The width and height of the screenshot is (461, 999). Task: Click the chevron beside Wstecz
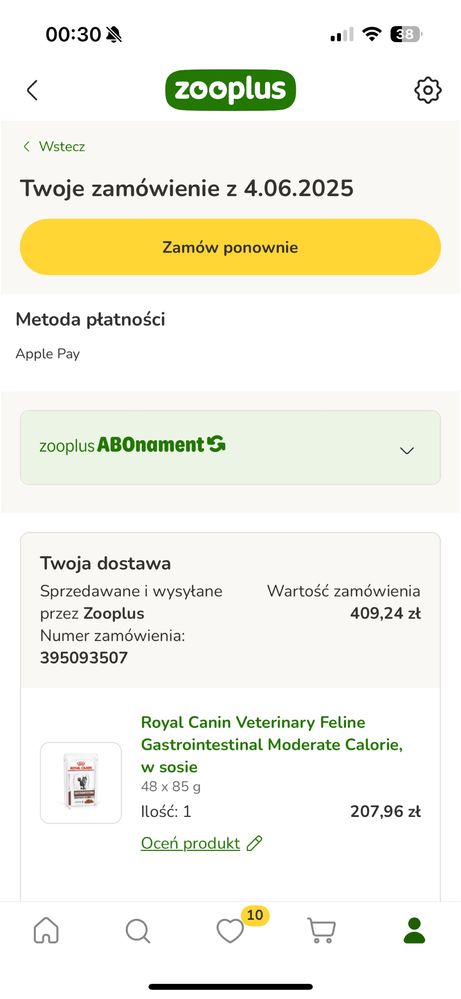(x=26, y=147)
